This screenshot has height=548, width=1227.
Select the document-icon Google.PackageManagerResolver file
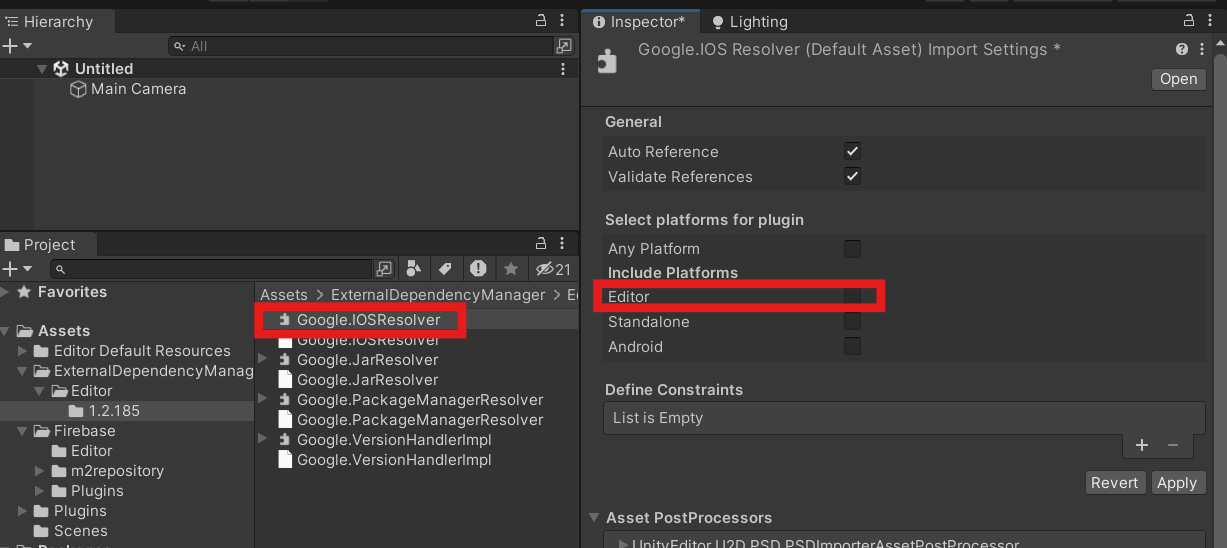(410, 420)
